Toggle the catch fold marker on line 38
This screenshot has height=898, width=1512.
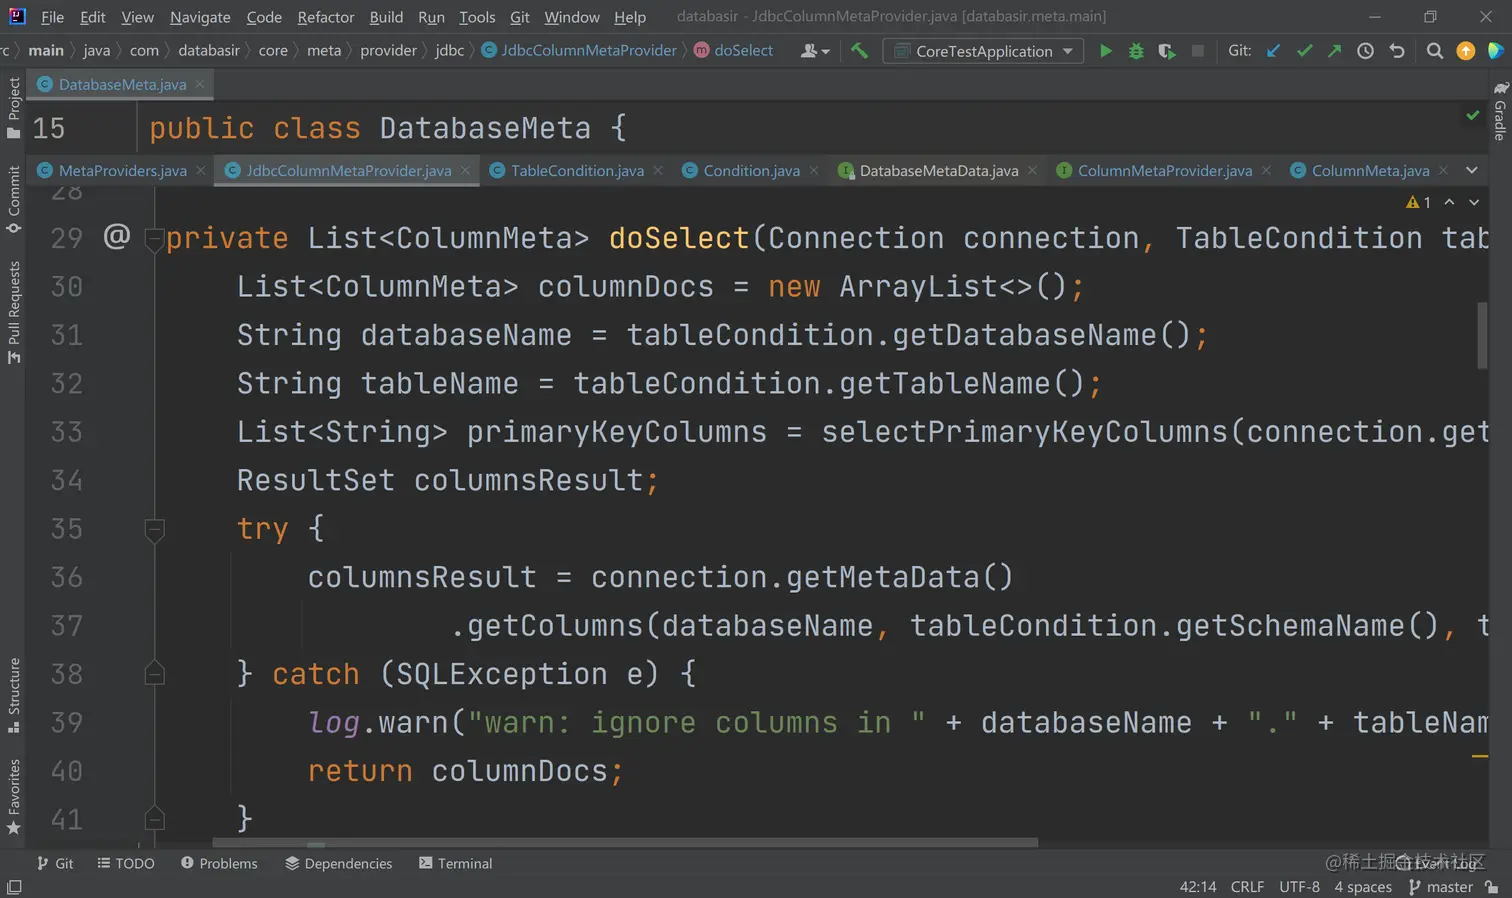(x=154, y=674)
